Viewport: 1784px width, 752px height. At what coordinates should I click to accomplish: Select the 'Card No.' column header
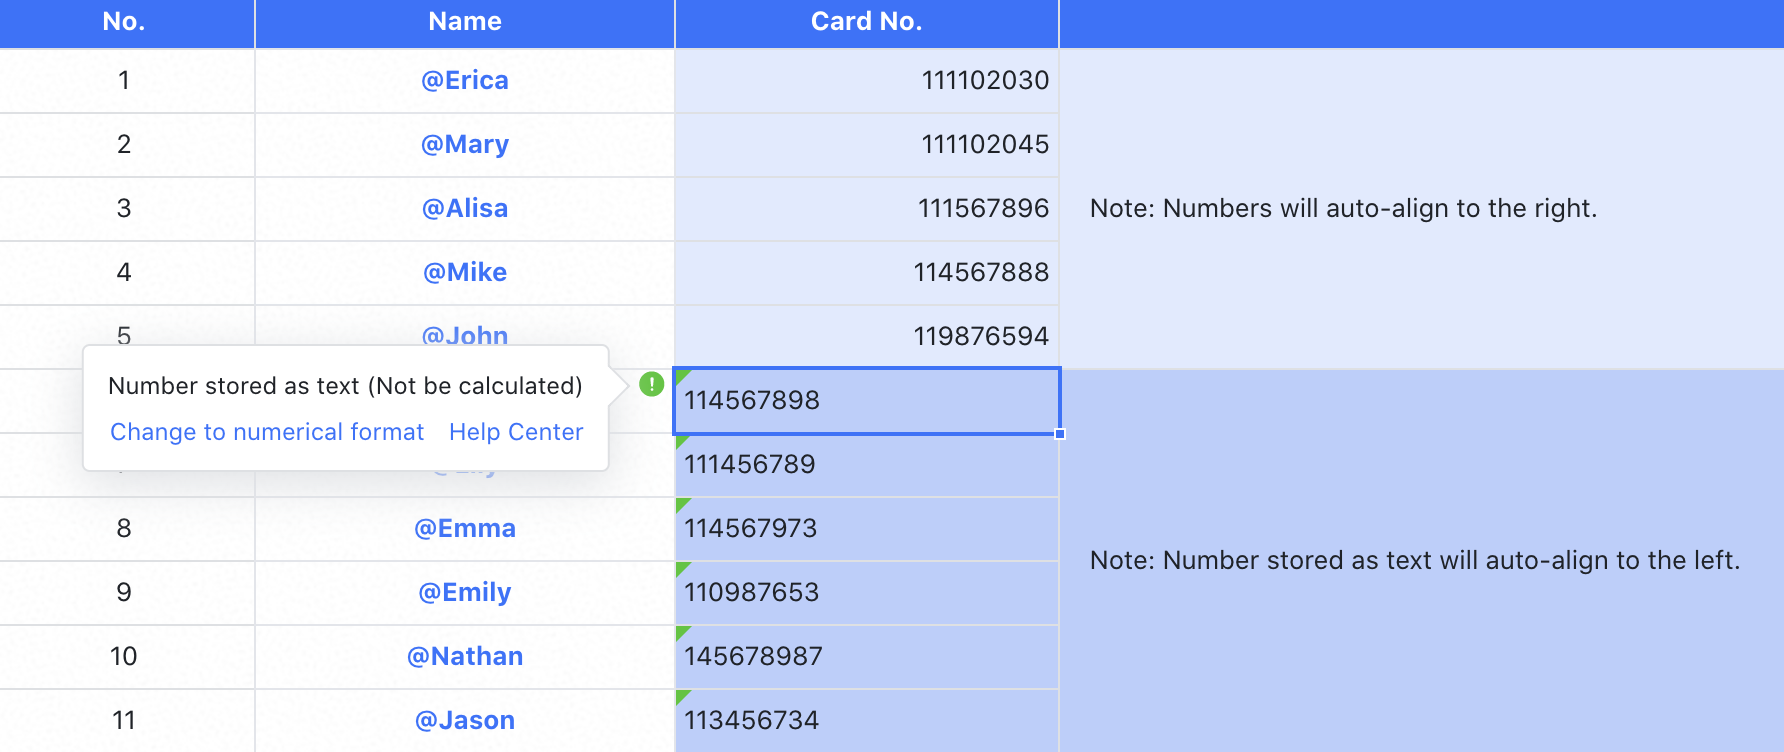(866, 22)
